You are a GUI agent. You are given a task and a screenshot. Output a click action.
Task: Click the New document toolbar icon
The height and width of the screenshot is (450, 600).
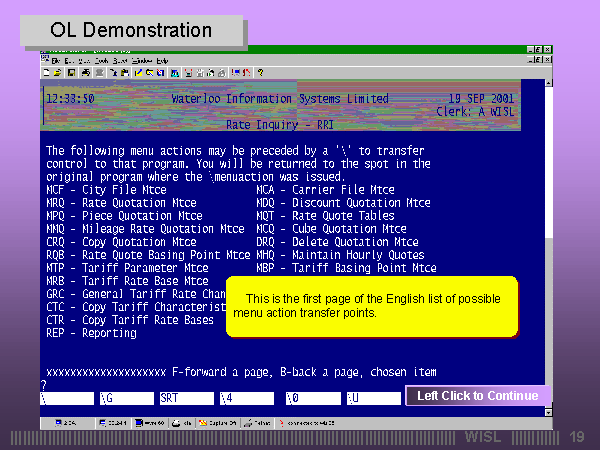(x=47, y=72)
